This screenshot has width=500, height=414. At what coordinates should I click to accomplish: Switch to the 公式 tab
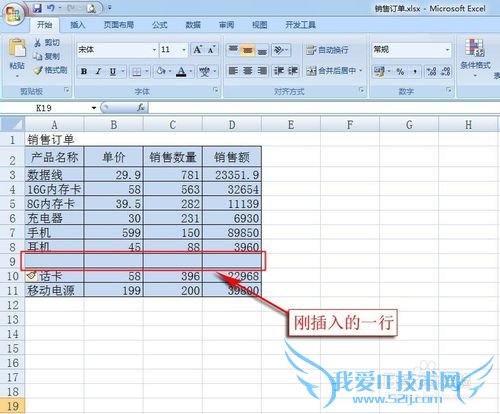[159, 25]
